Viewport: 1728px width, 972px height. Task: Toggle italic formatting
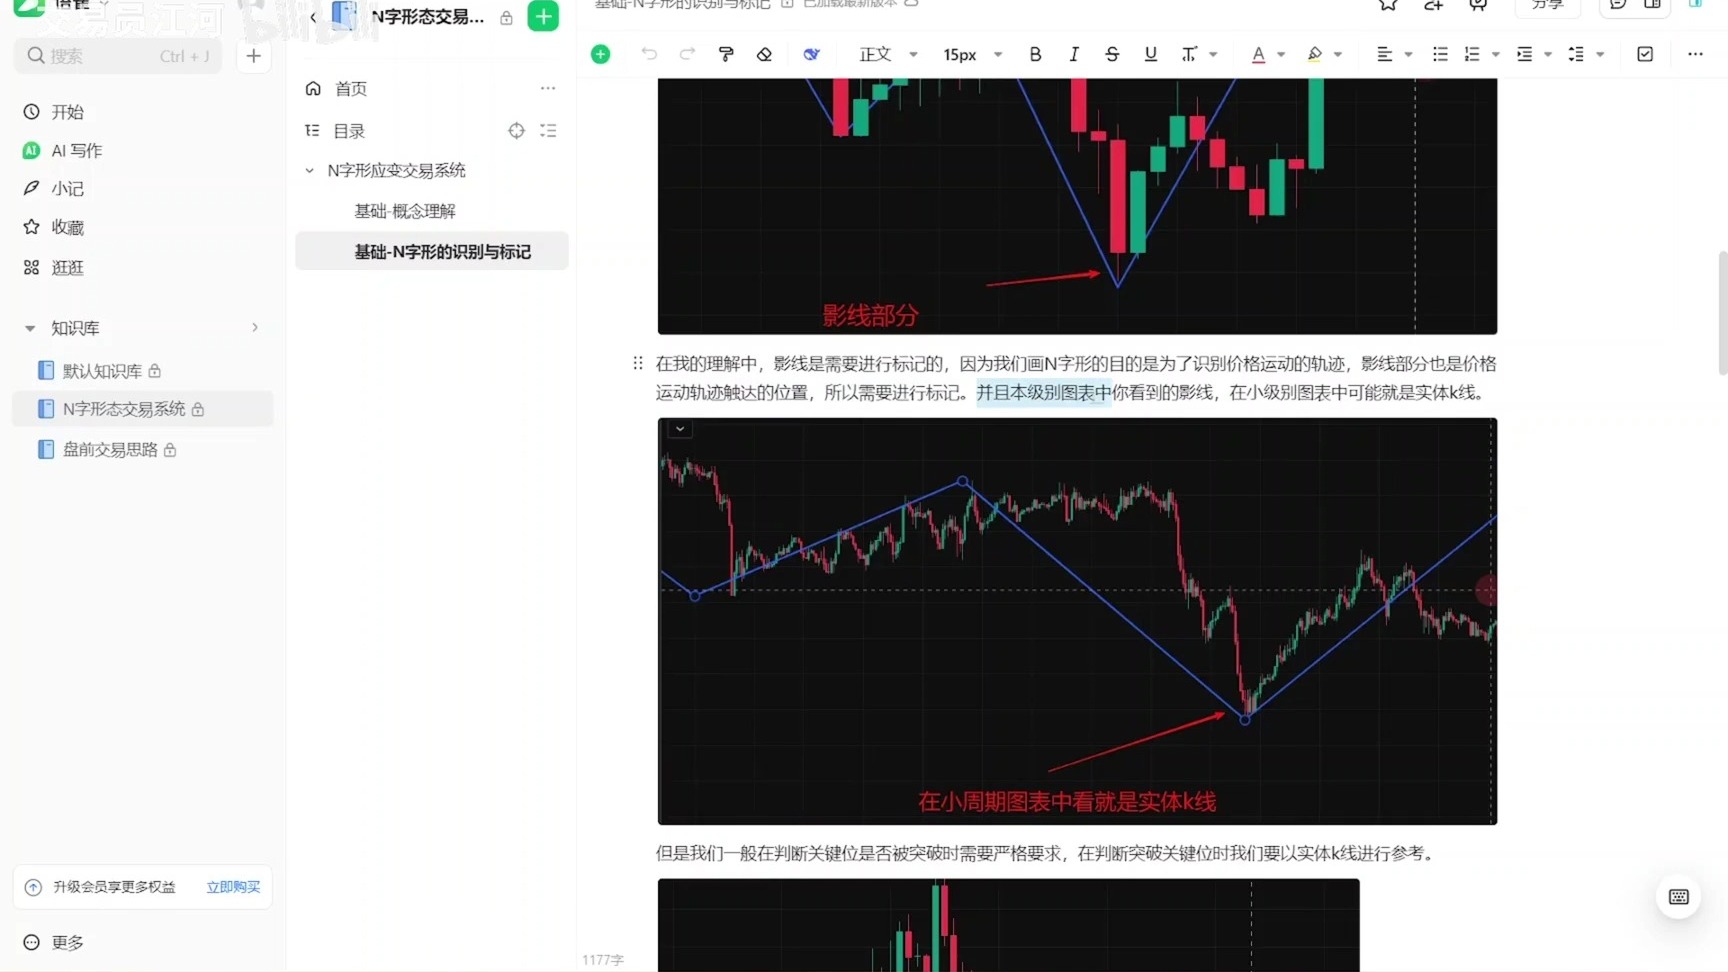(x=1074, y=54)
